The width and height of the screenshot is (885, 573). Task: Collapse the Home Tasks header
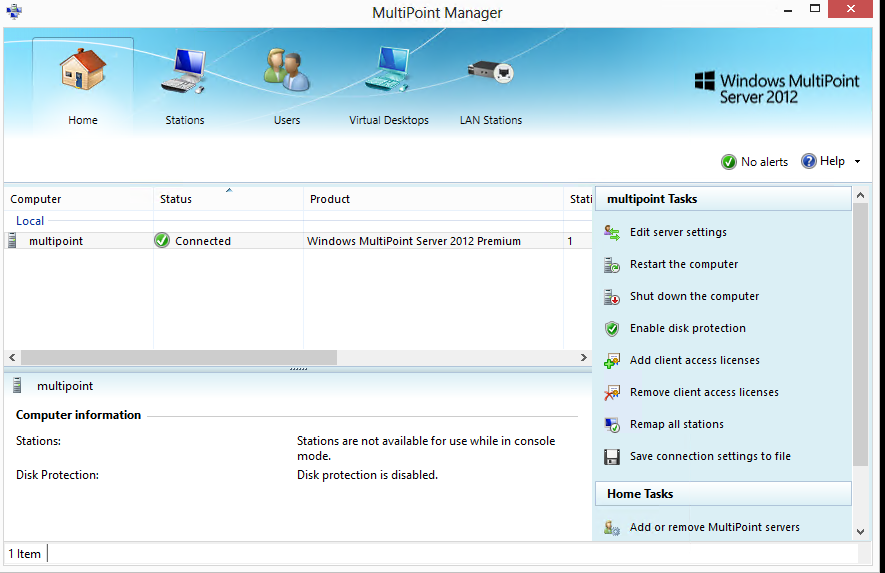click(723, 494)
